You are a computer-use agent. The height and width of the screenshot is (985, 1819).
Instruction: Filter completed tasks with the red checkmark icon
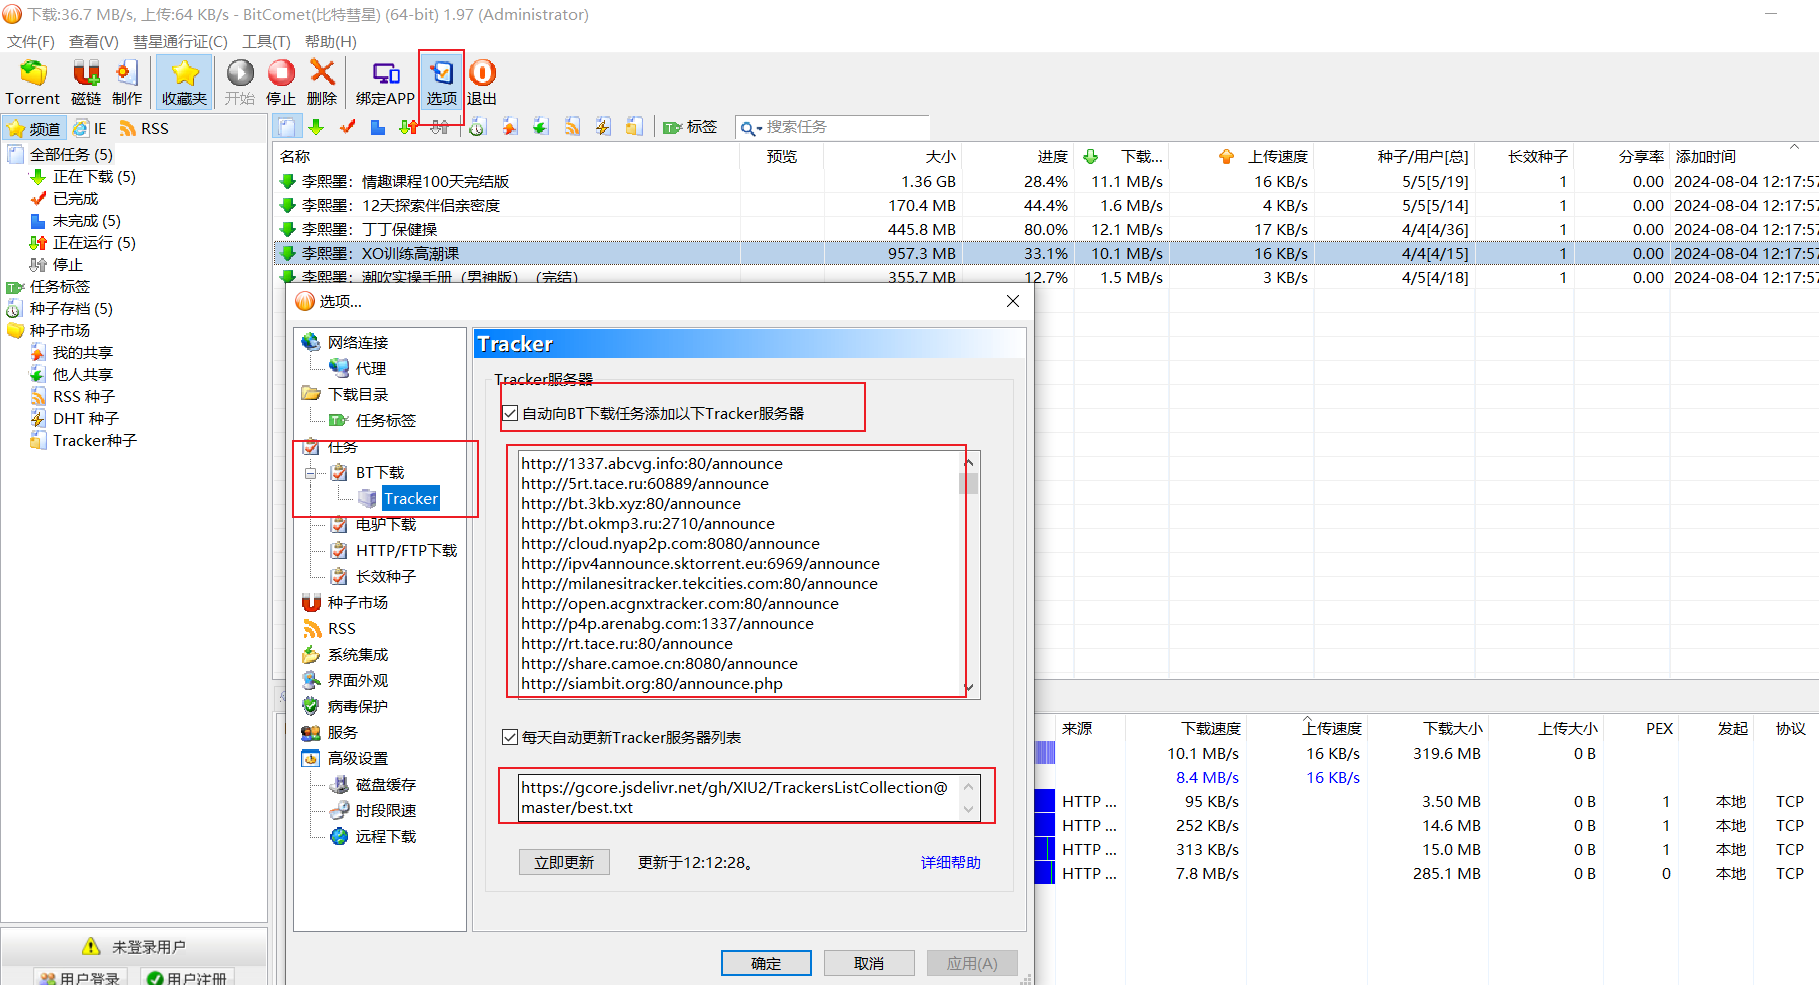tap(347, 127)
